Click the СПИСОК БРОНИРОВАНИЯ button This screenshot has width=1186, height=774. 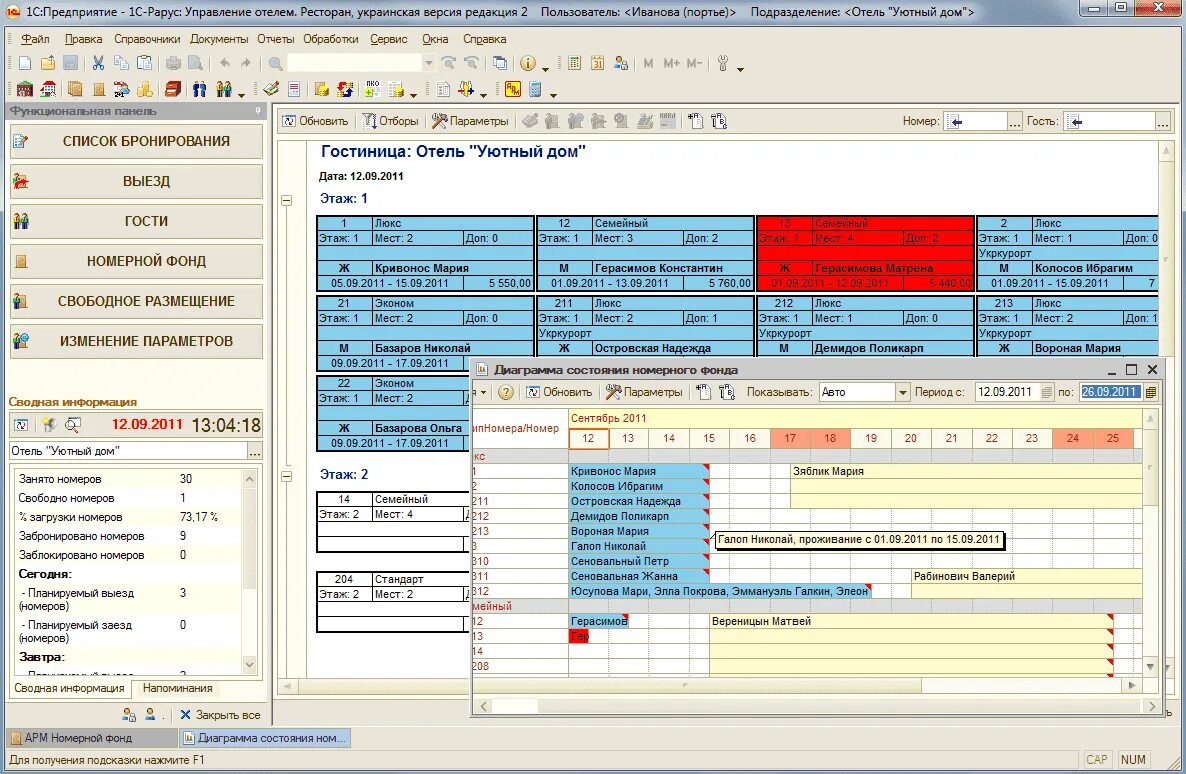click(x=136, y=141)
